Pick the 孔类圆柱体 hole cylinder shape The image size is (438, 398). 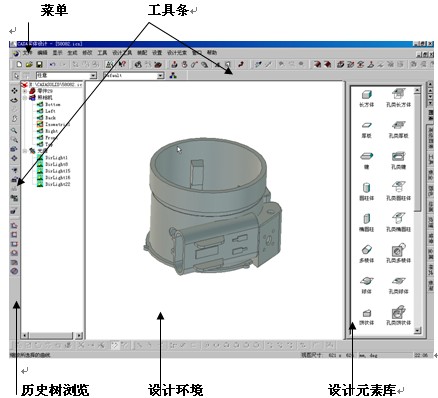tap(398, 191)
